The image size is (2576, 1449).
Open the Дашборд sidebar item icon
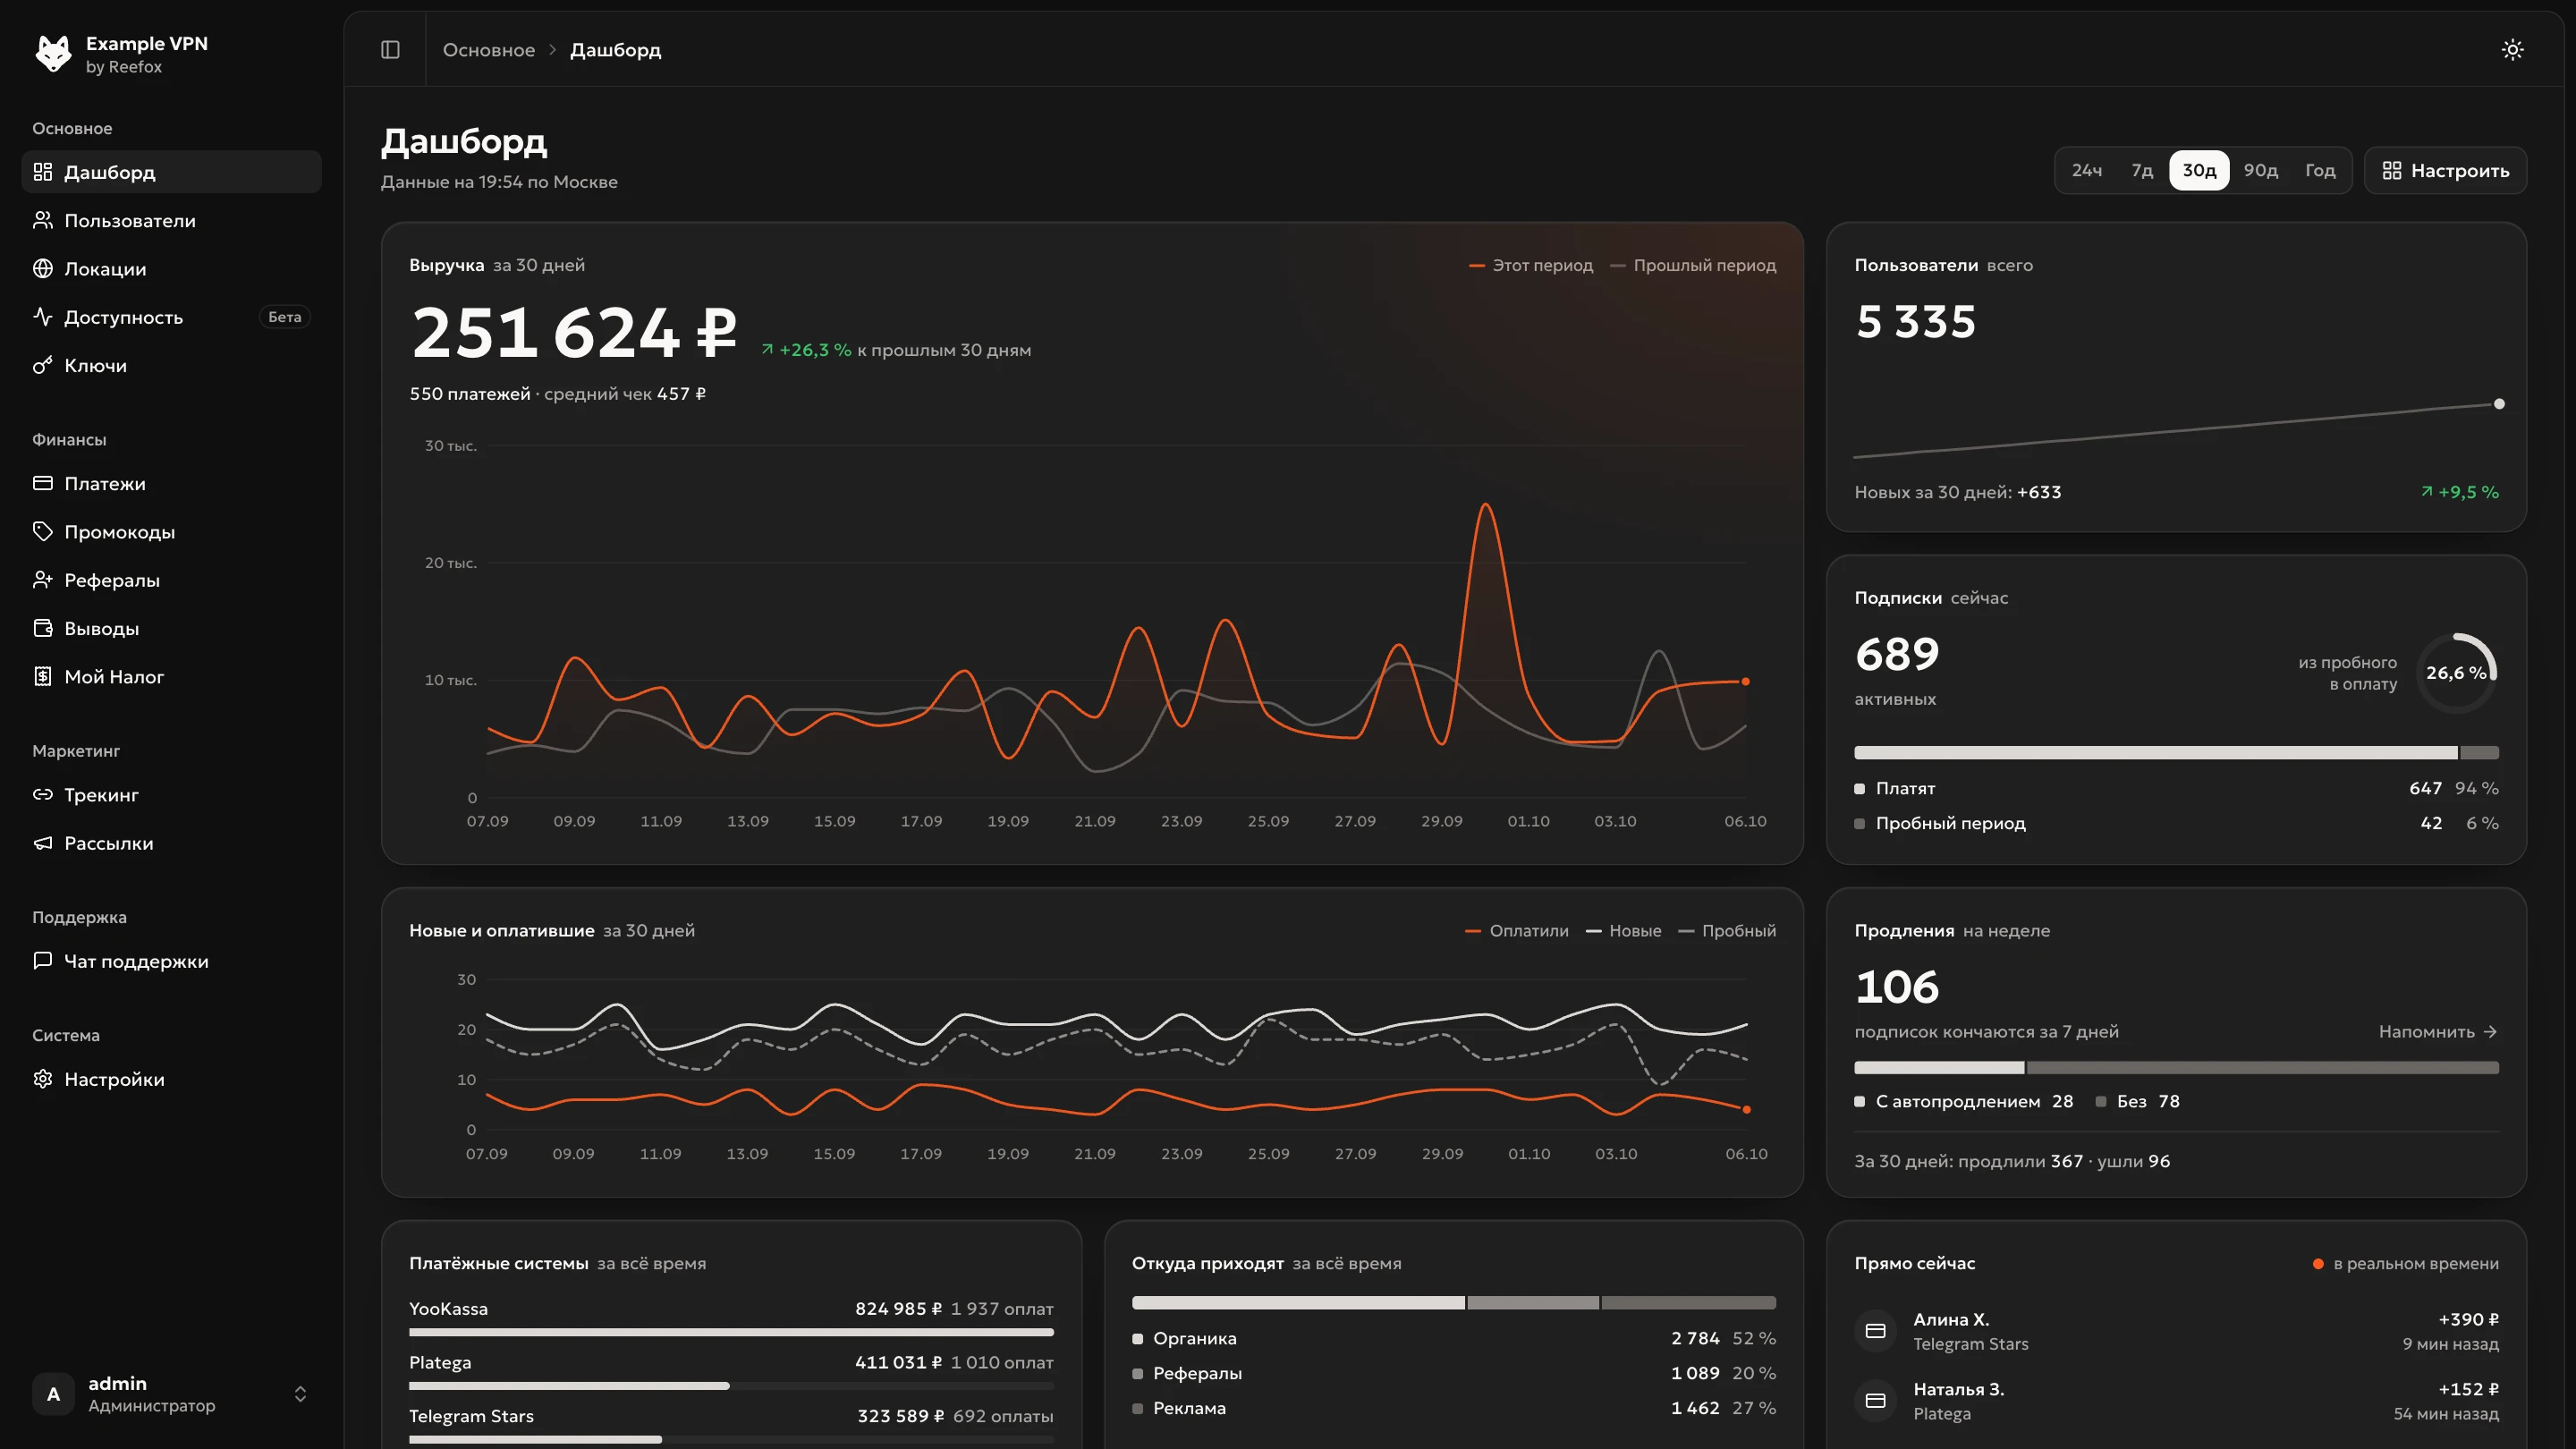pyautogui.click(x=42, y=172)
